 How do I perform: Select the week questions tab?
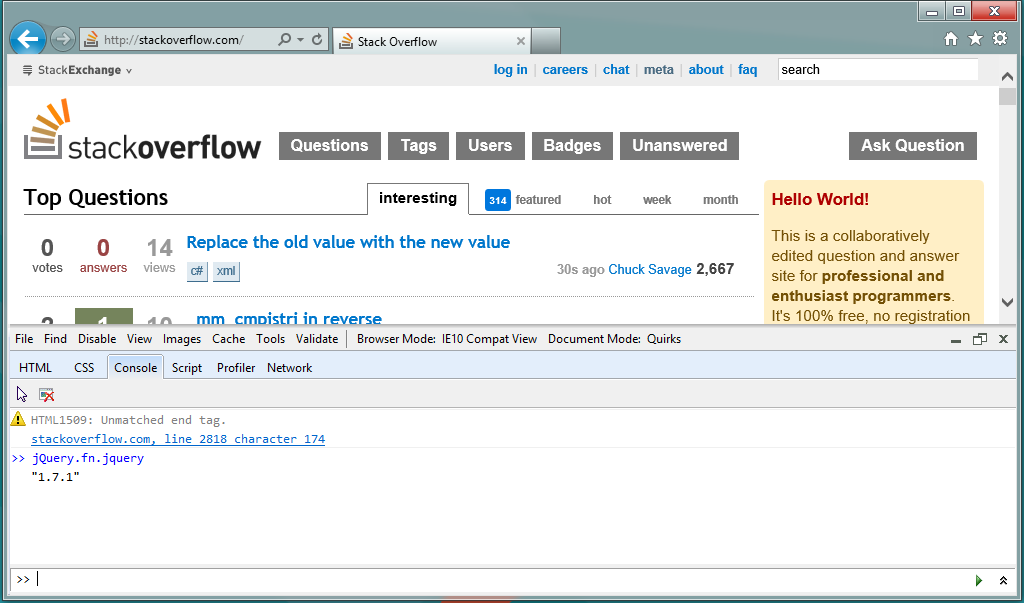point(657,200)
